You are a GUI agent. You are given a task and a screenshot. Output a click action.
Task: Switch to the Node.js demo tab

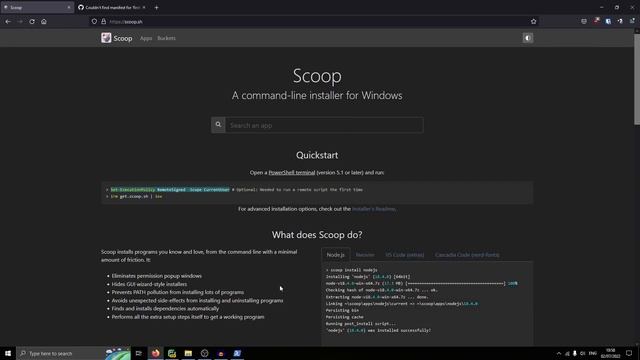(336, 255)
